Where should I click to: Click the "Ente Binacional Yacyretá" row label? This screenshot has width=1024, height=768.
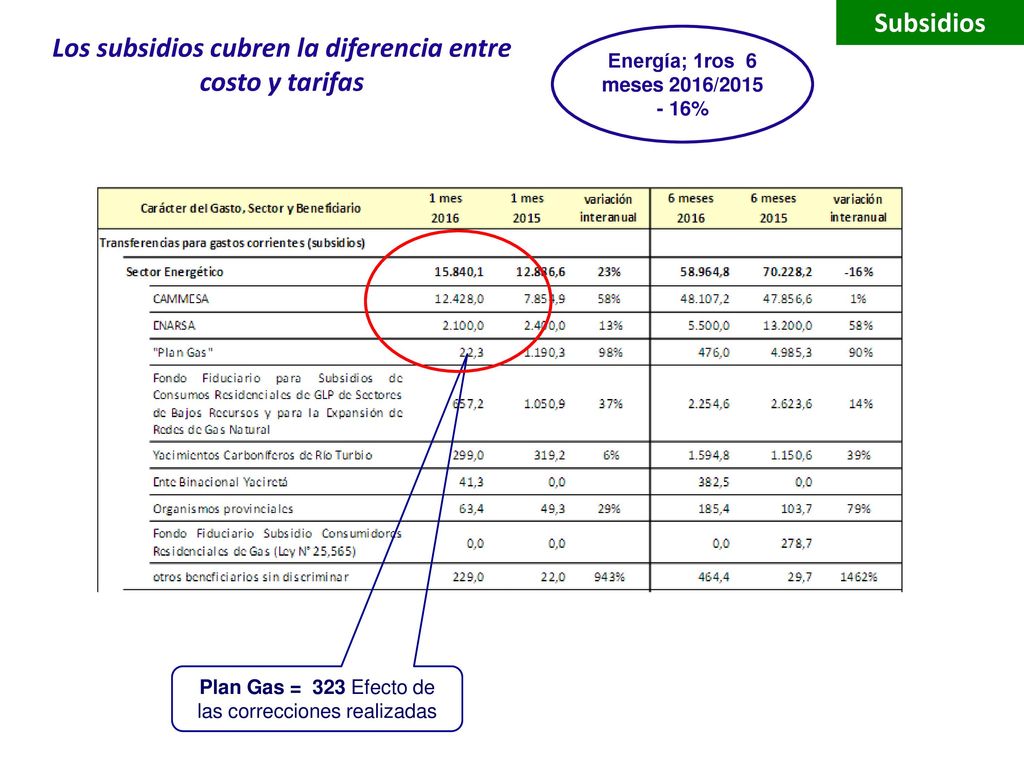click(x=220, y=482)
